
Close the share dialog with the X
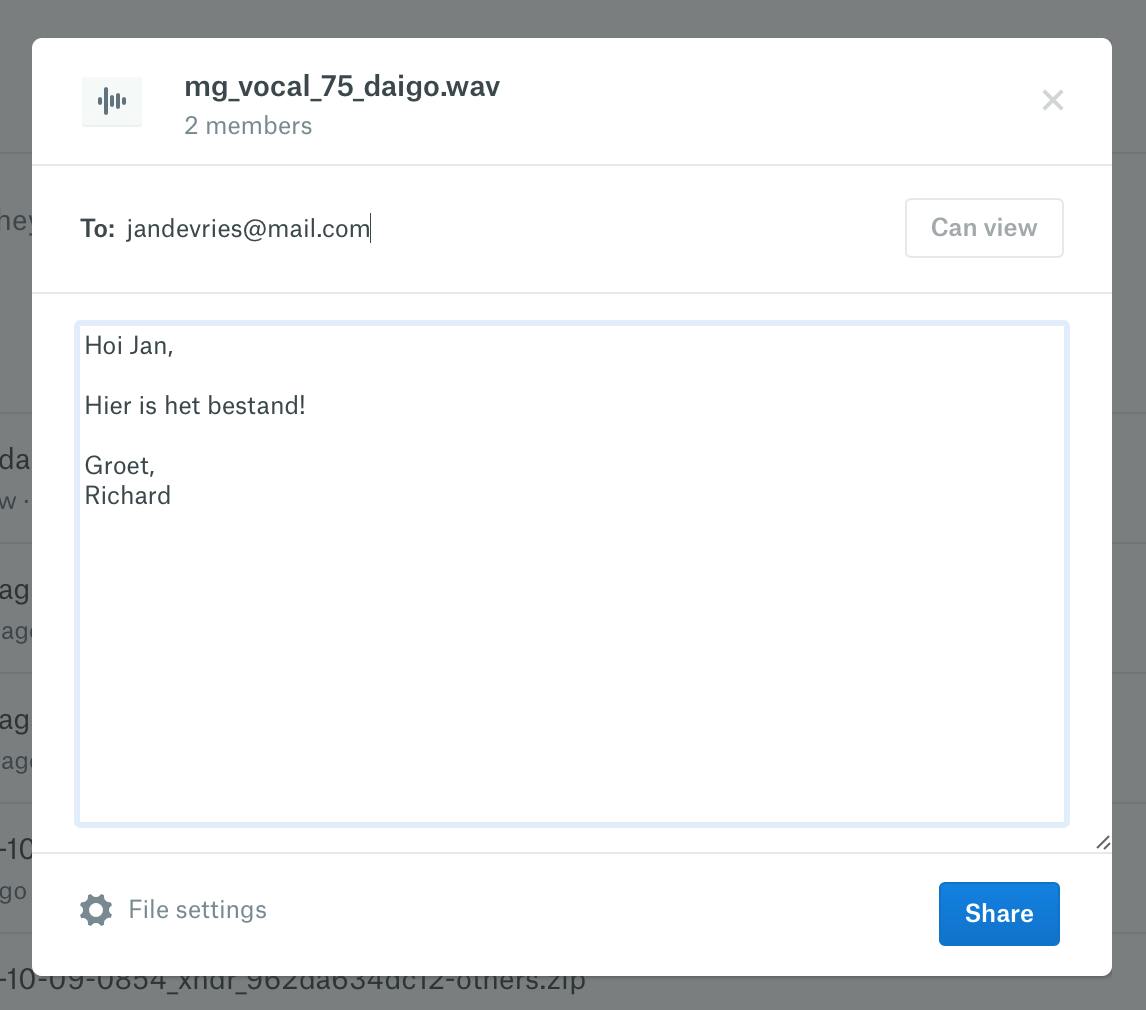[1052, 100]
